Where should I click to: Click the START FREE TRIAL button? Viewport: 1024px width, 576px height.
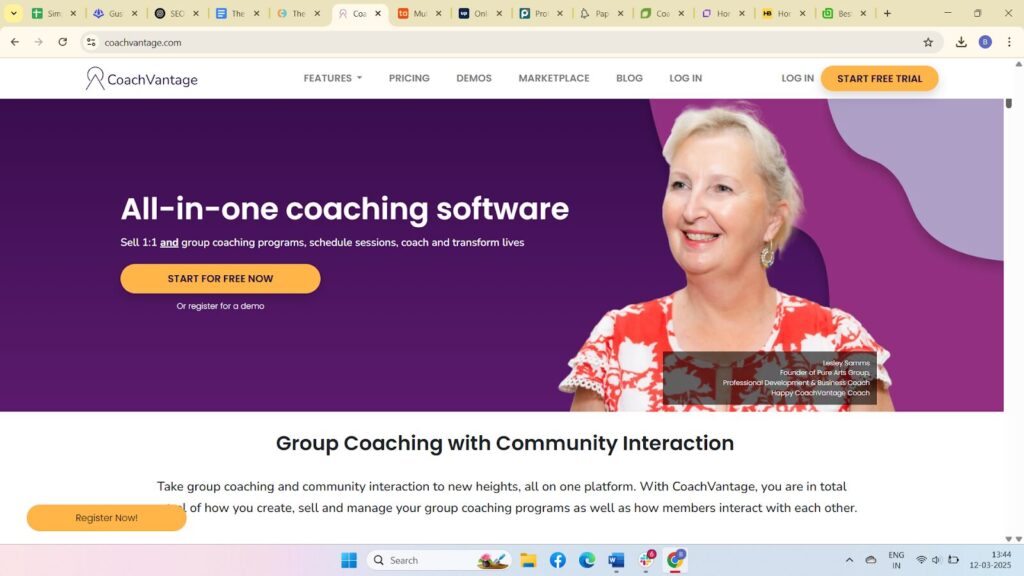(879, 77)
